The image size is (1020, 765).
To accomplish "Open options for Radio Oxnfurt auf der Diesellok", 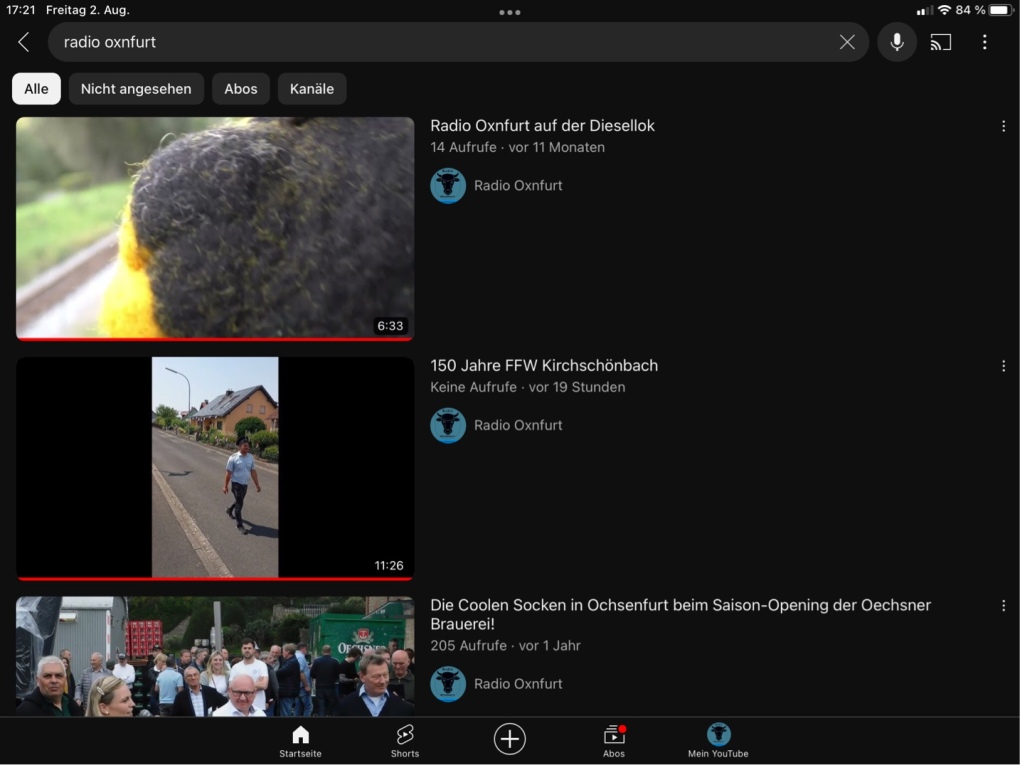I will pyautogui.click(x=1004, y=126).
